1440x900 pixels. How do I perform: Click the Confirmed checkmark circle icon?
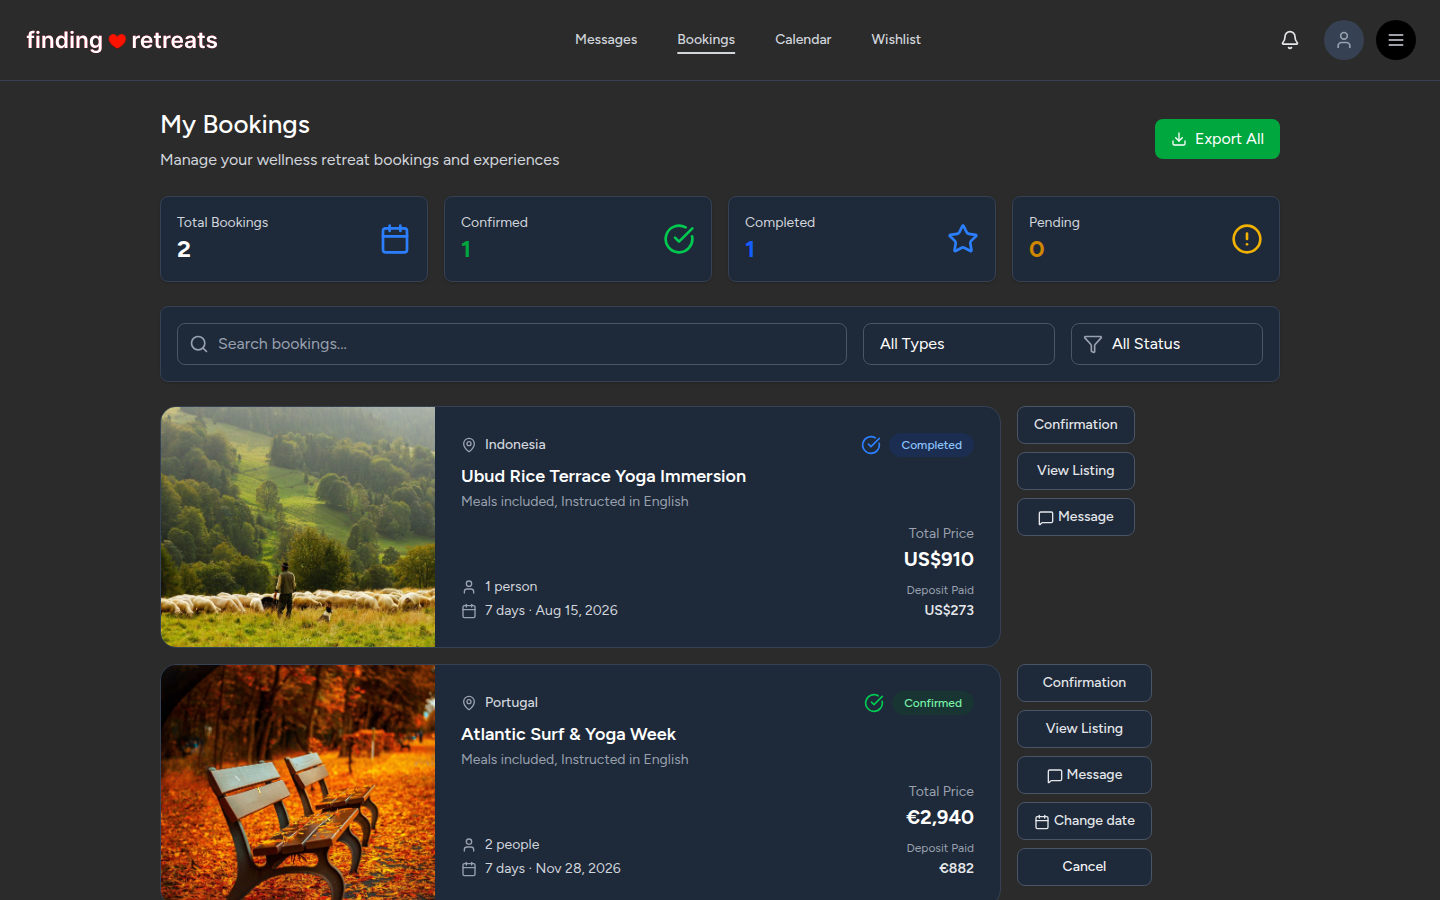[679, 239]
